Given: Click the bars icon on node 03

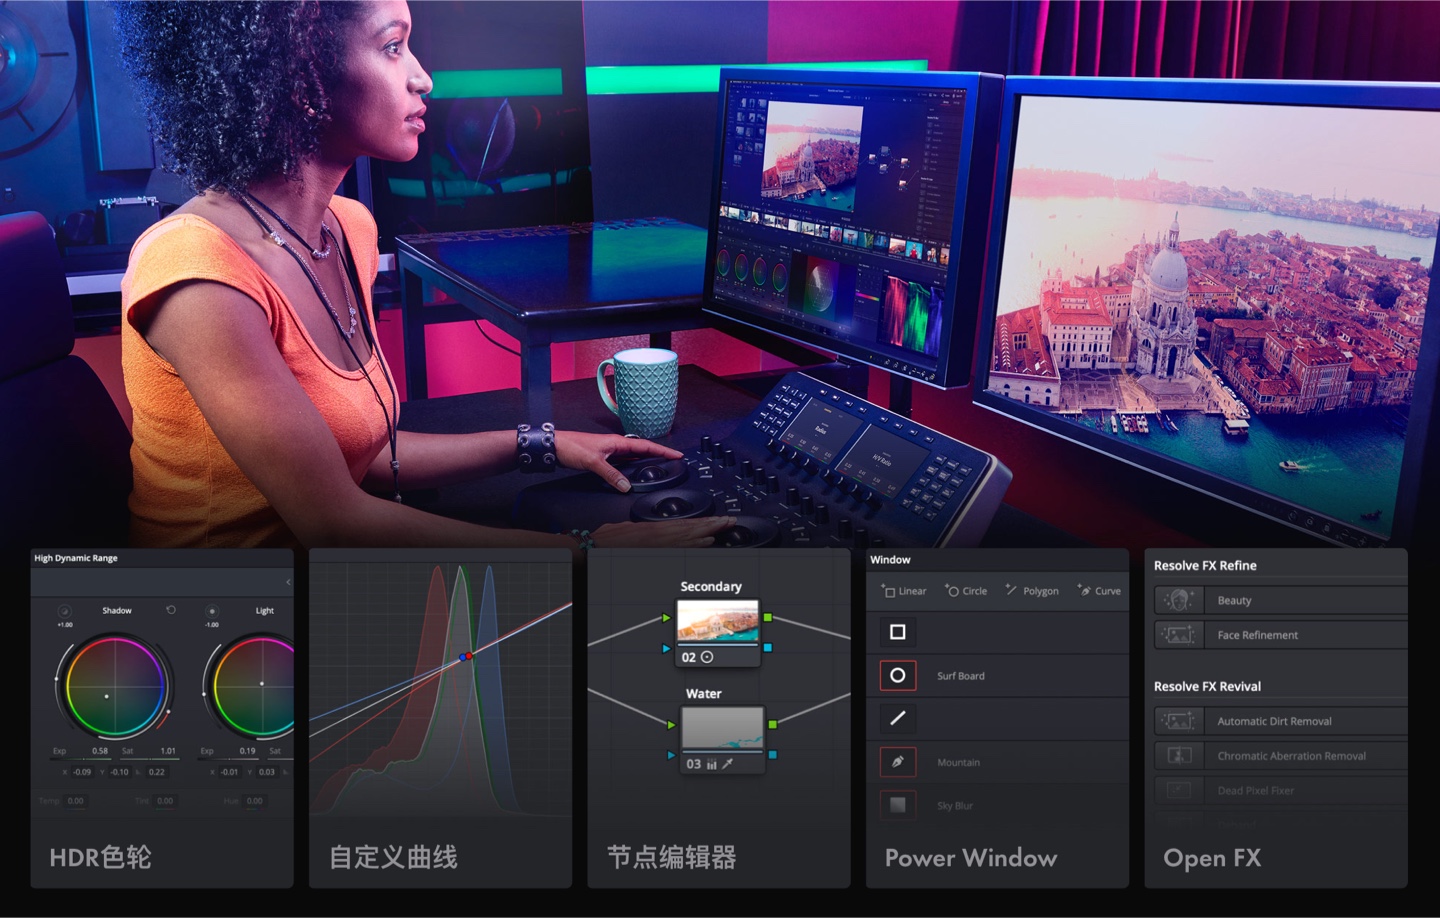Looking at the screenshot, I should [x=711, y=764].
